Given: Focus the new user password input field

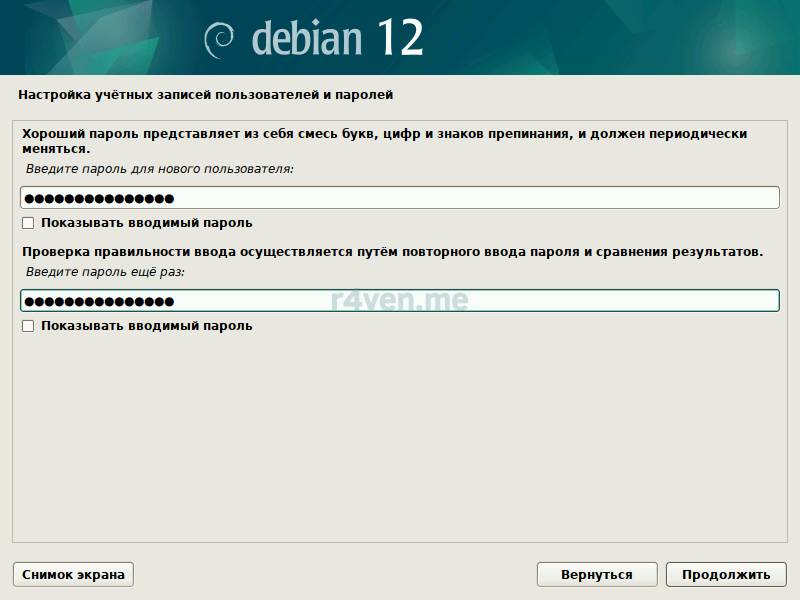Looking at the screenshot, I should (450, 198).
